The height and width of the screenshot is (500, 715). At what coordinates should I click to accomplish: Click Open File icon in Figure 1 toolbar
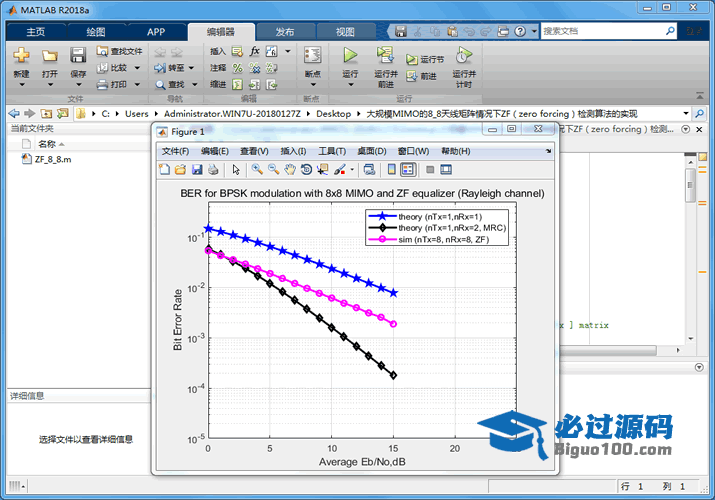point(181,170)
